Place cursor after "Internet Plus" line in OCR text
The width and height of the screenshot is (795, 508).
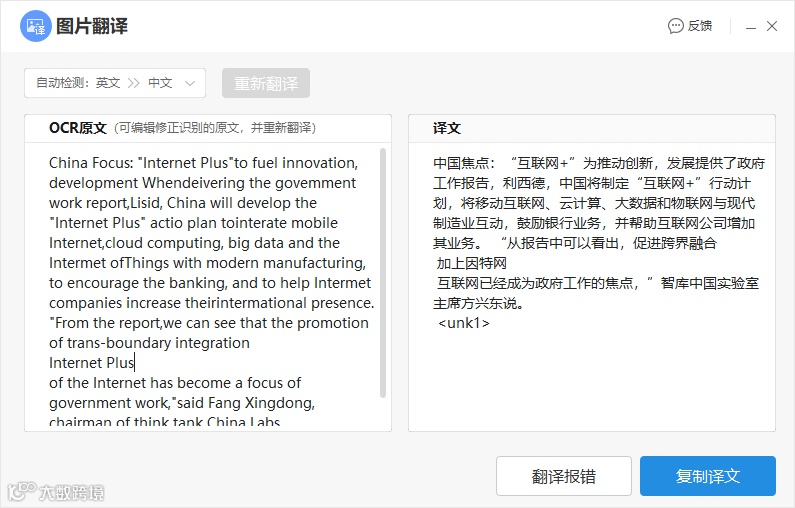135,363
